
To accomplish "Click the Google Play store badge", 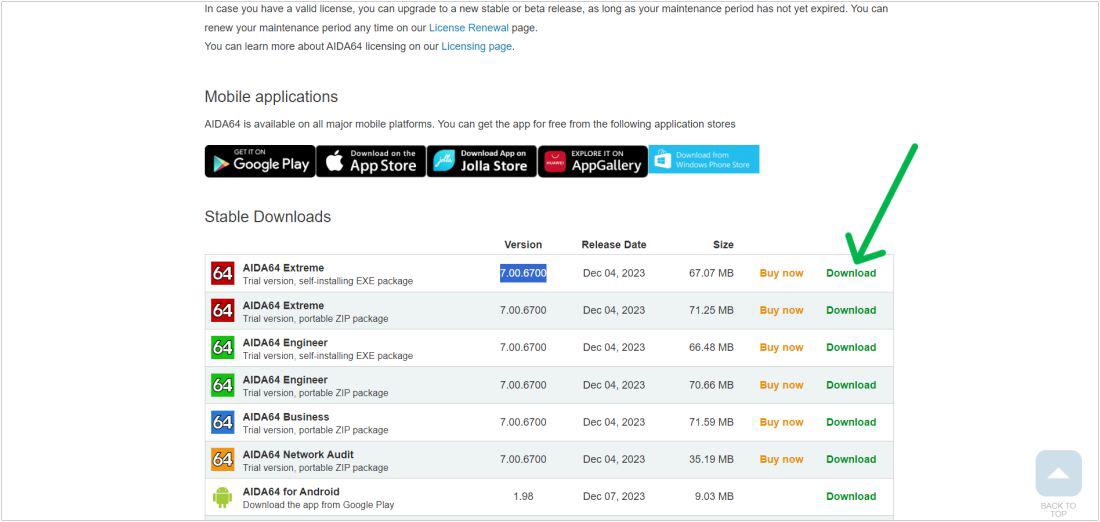I will pos(260,161).
